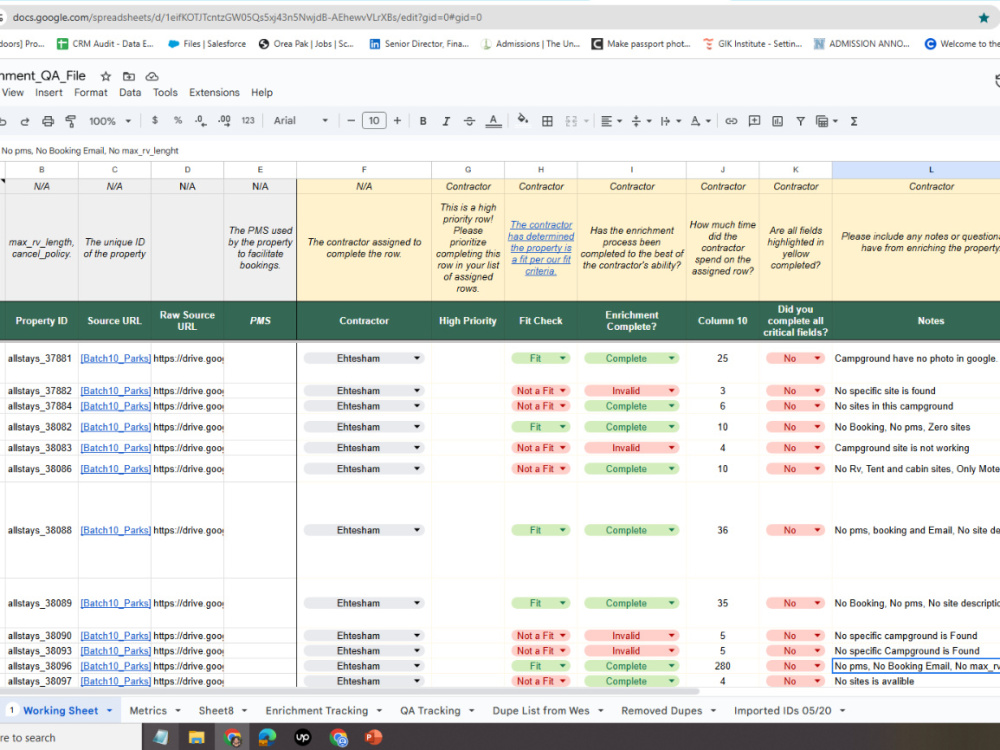Image resolution: width=1000 pixels, height=750 pixels.
Task: Open the borders menu
Action: pyautogui.click(x=547, y=121)
